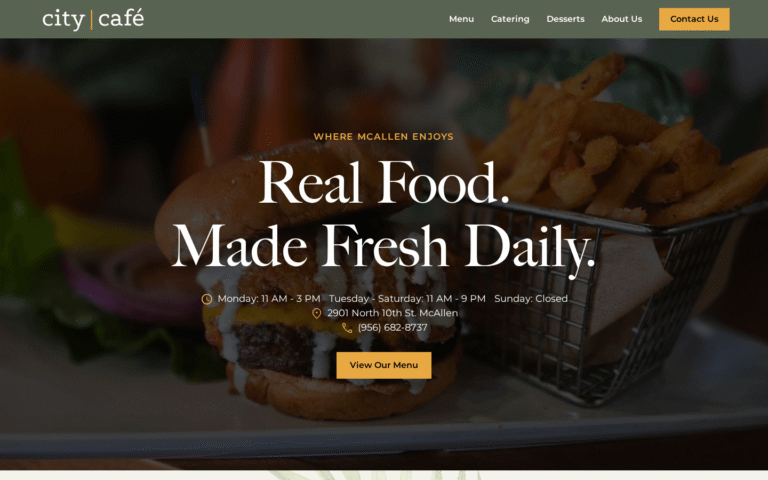Click the orange divider in the logo

pyautogui.click(x=92, y=20)
